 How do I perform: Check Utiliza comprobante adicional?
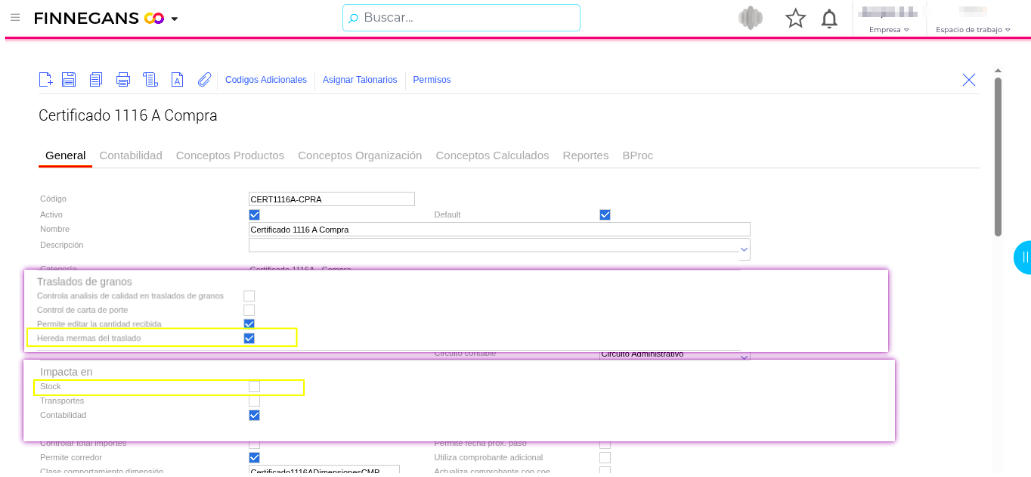coord(605,457)
